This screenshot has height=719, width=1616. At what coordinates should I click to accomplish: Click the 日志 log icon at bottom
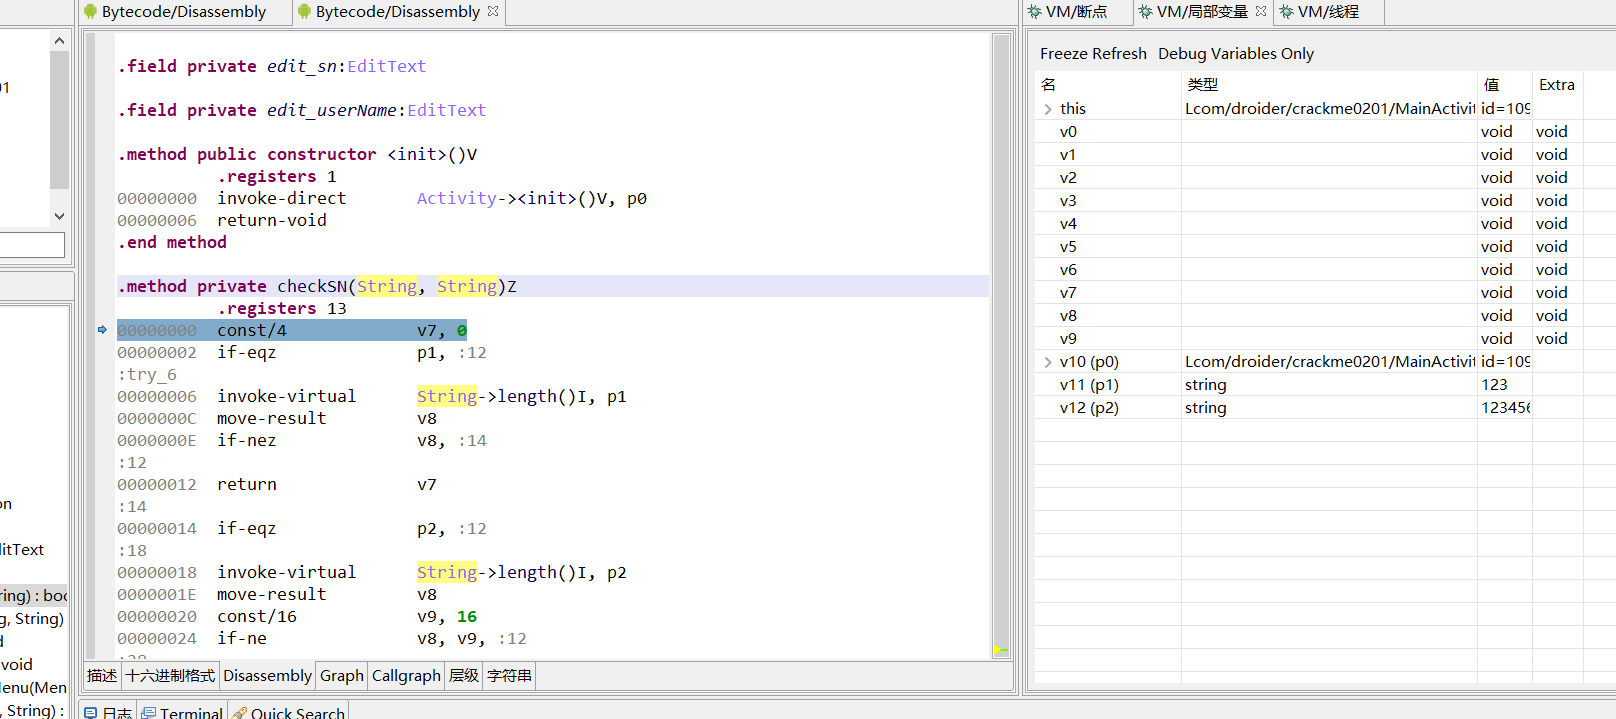click(x=91, y=713)
